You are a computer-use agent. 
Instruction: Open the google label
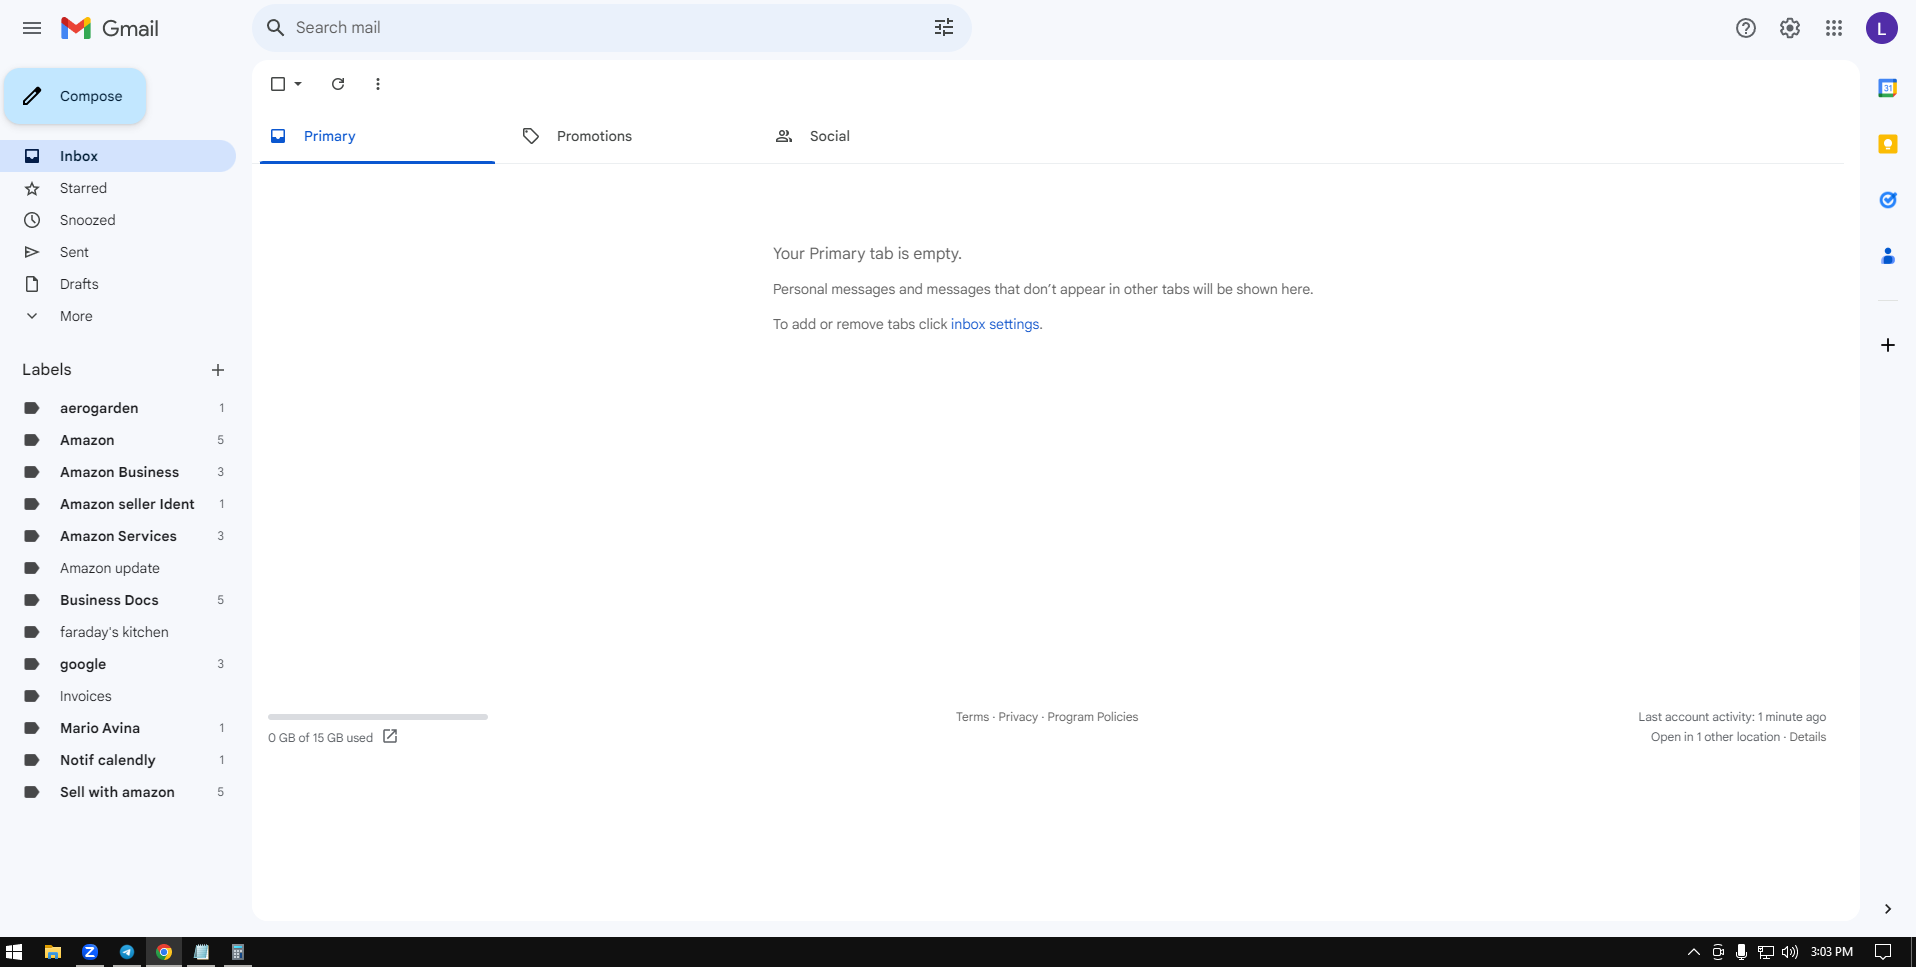click(118, 664)
